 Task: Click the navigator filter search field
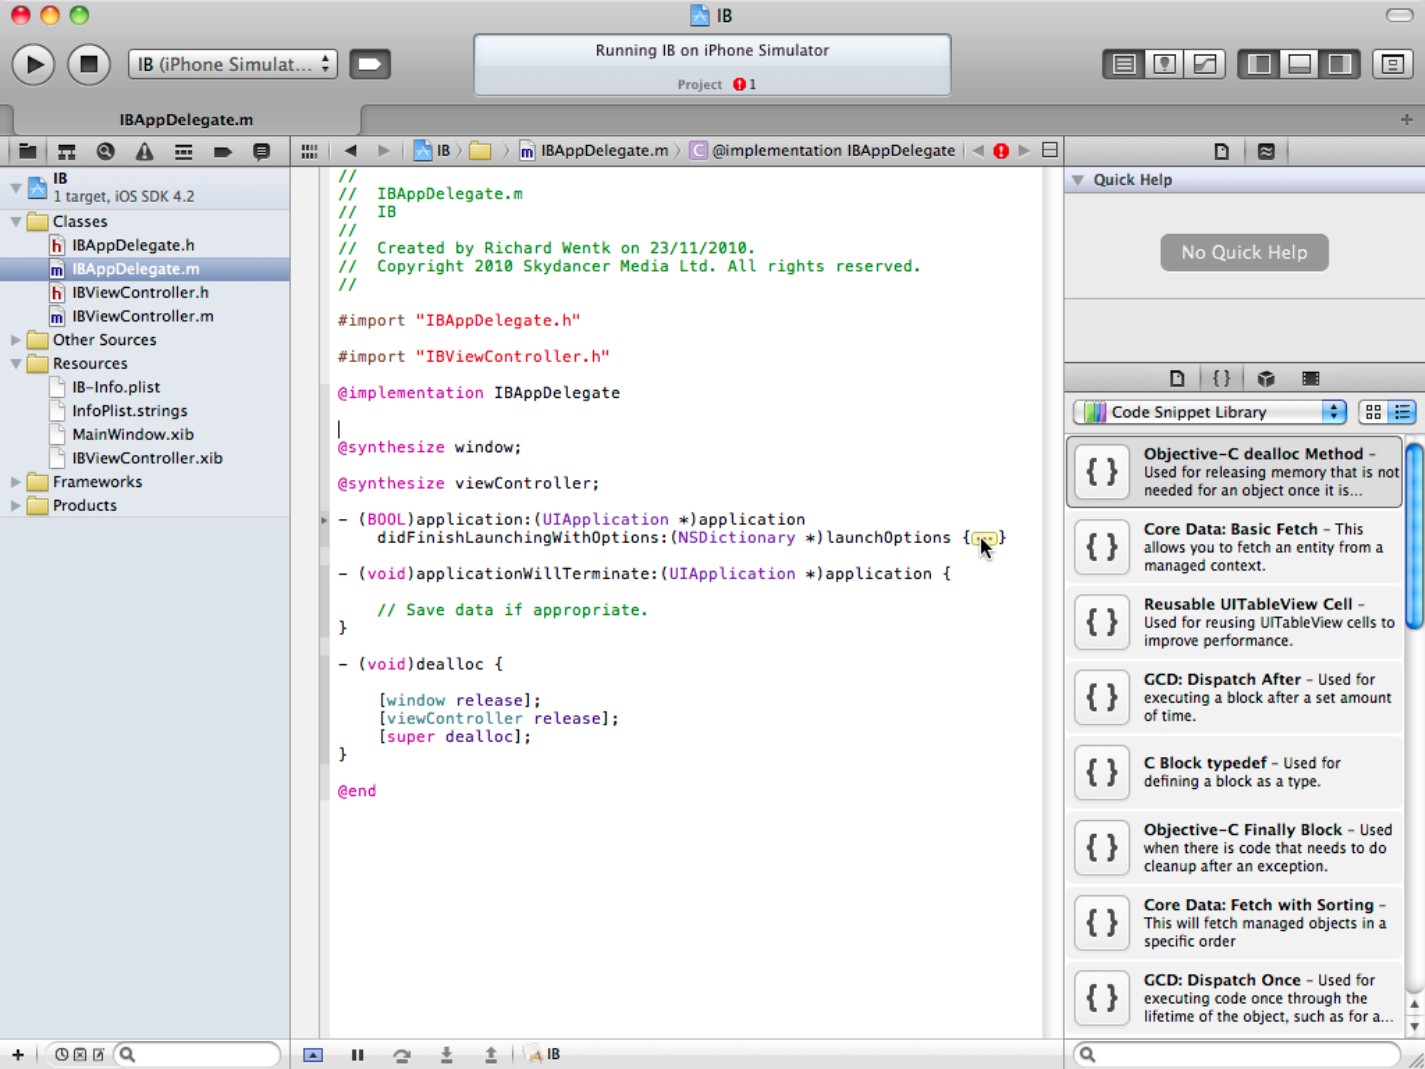pyautogui.click(x=198, y=1054)
